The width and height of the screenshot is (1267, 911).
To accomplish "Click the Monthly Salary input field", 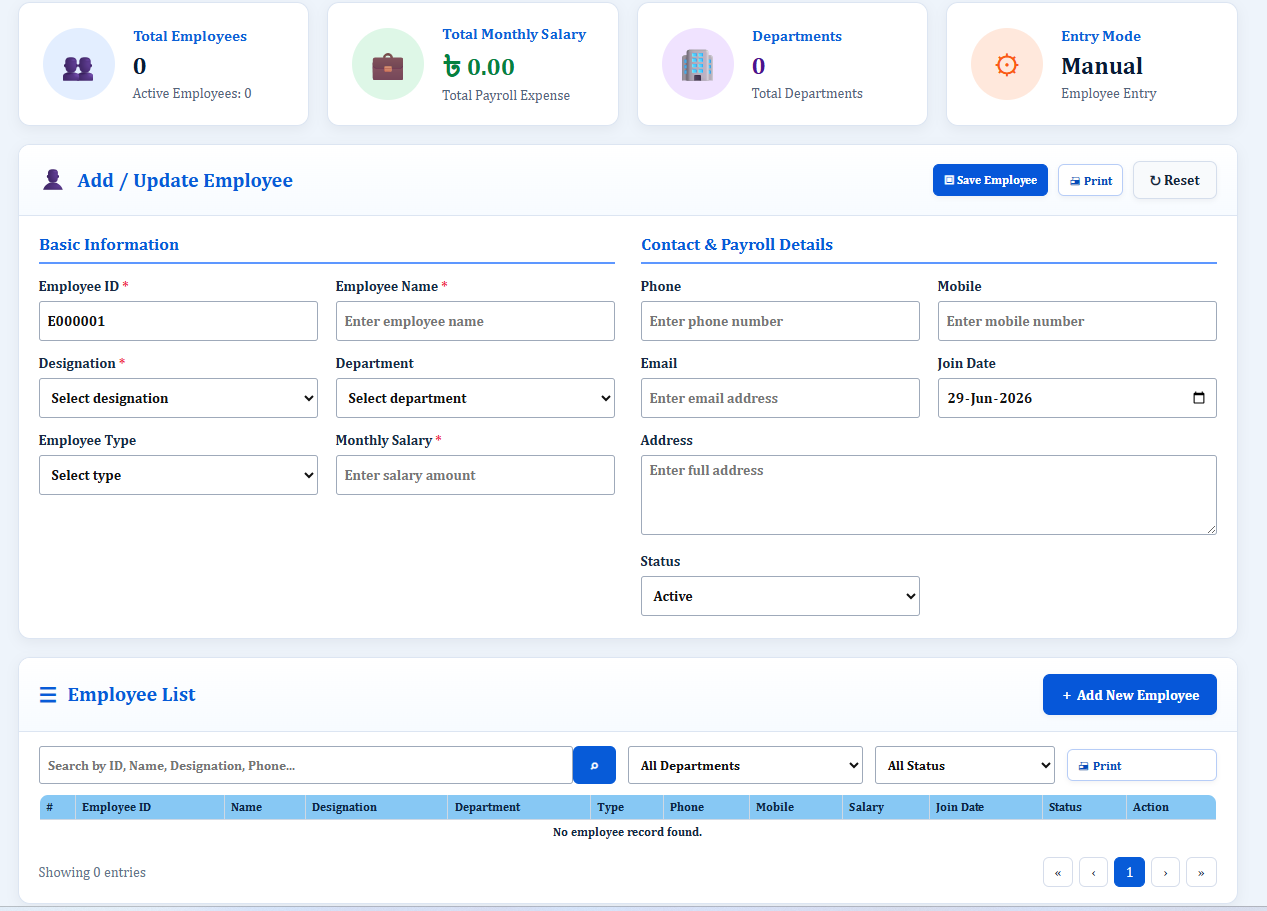I will pos(475,475).
